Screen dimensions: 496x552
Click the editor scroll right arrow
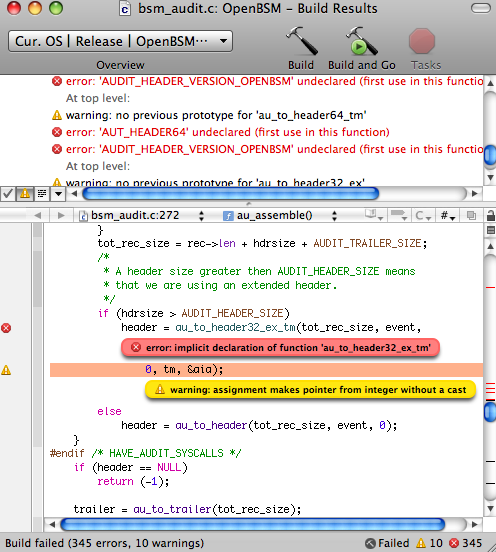pyautogui.click(x=475, y=525)
